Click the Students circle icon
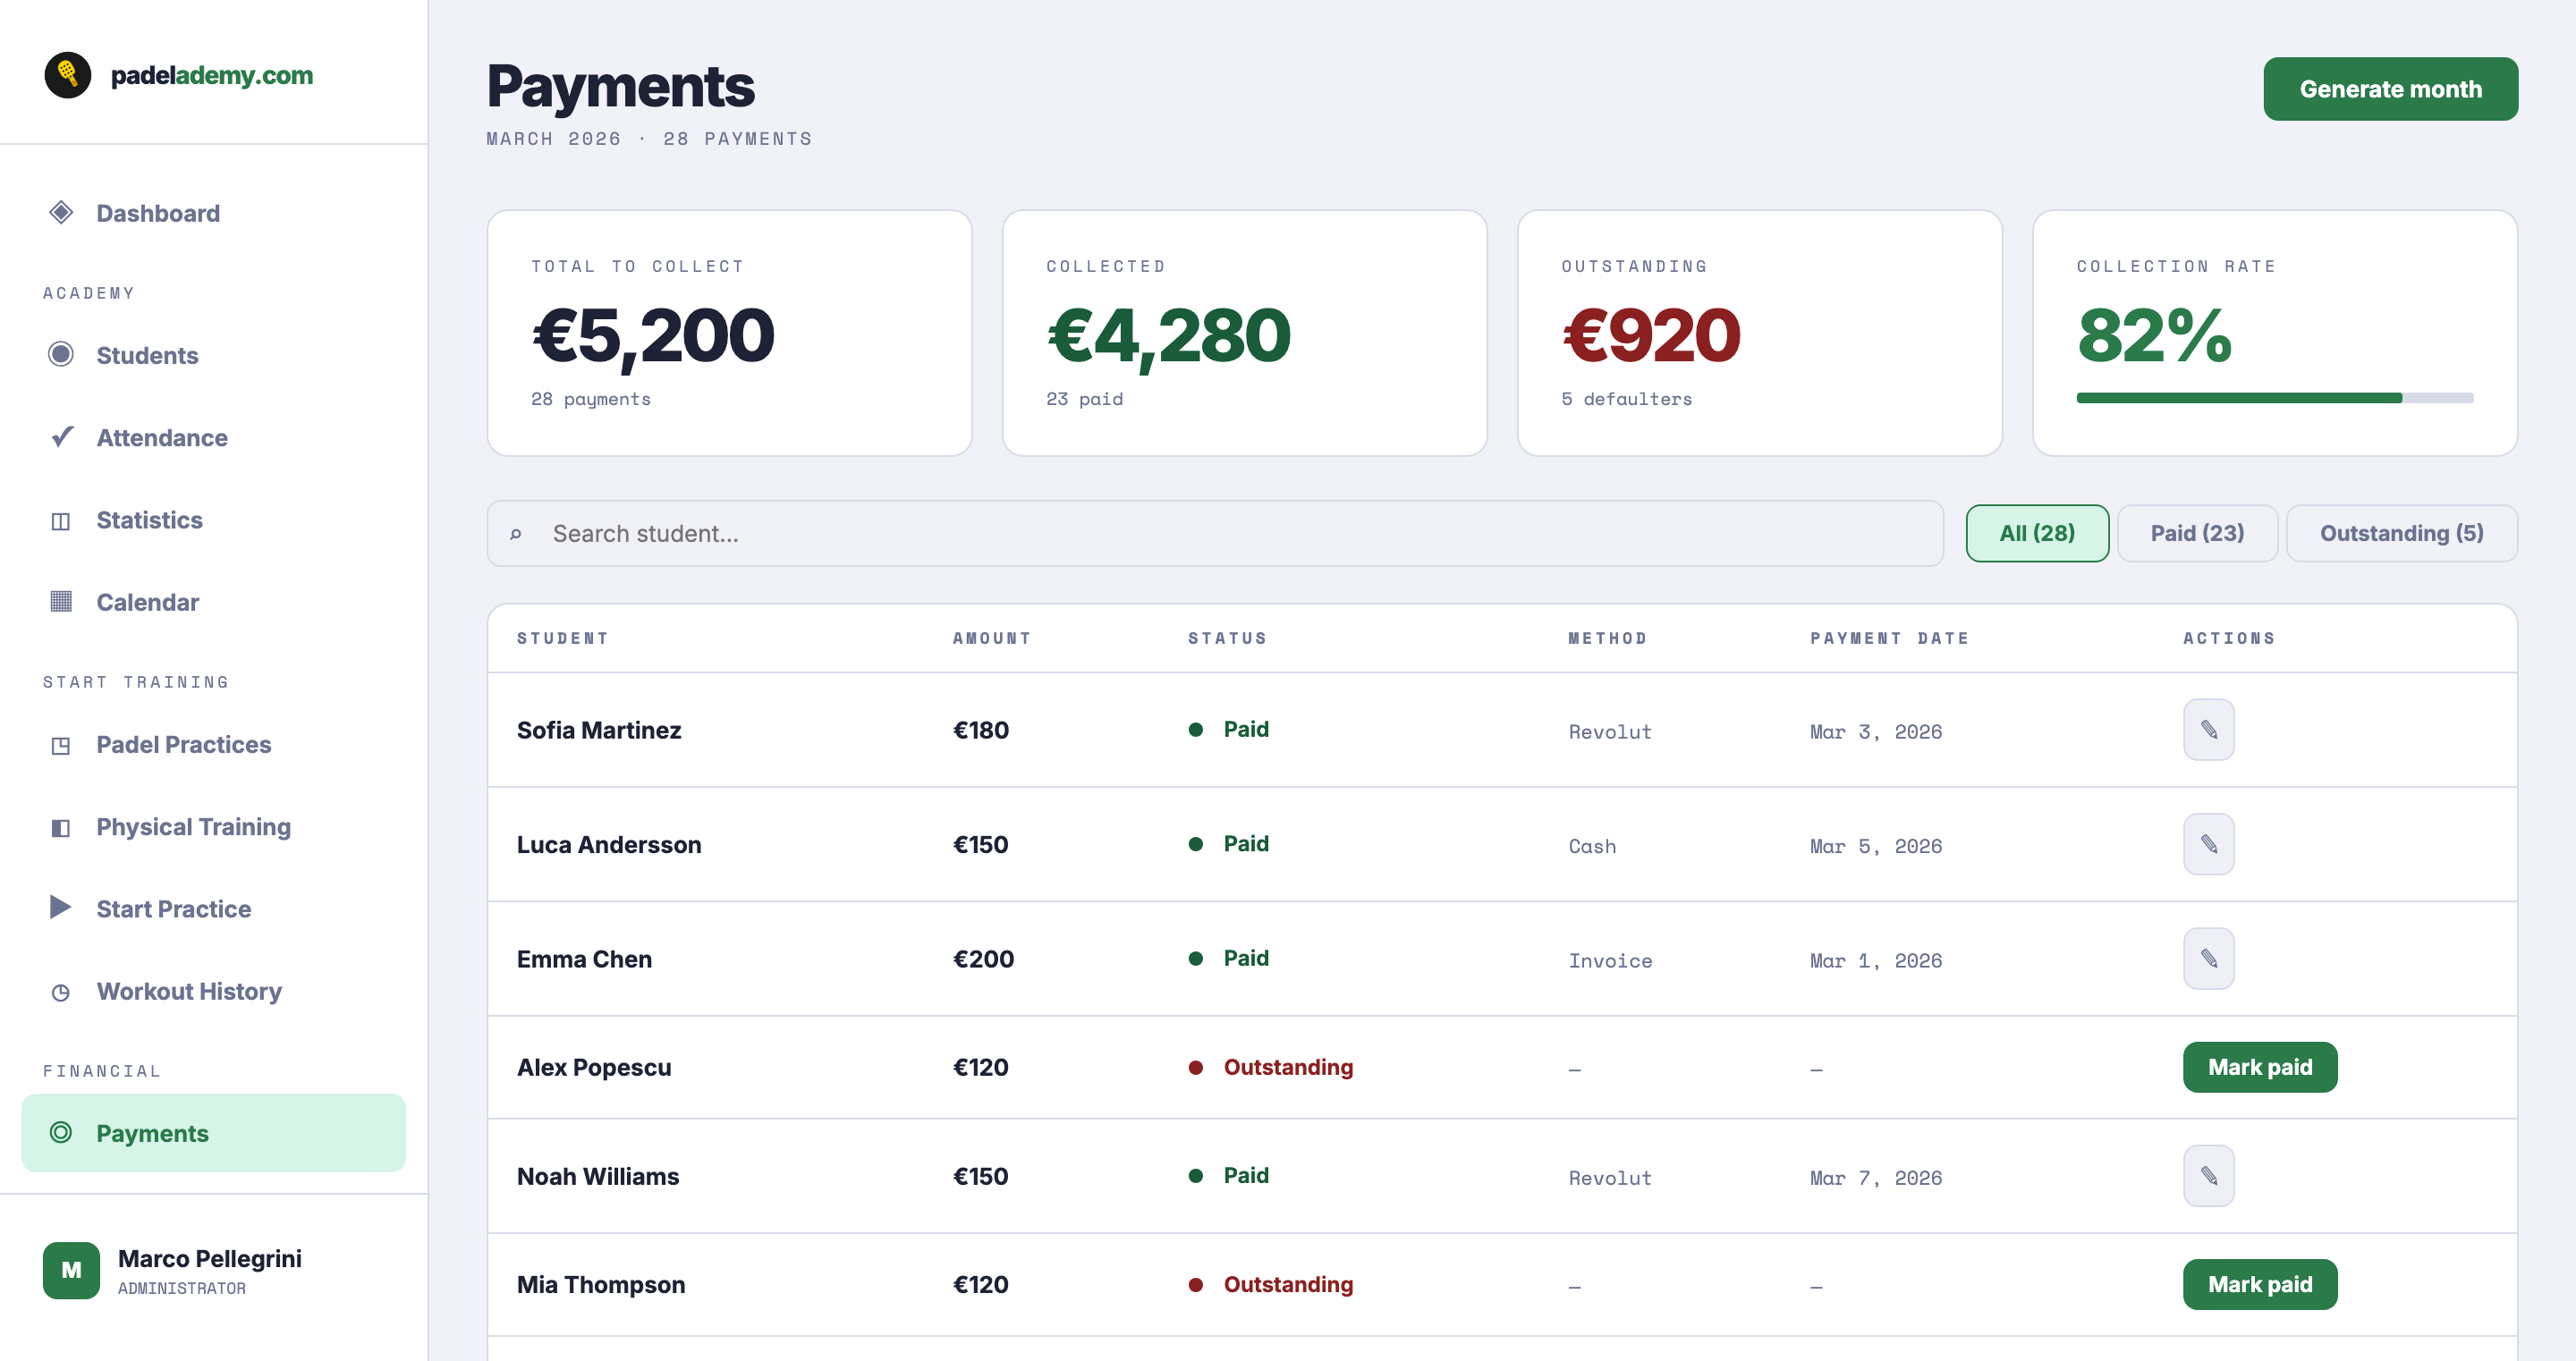 62,355
